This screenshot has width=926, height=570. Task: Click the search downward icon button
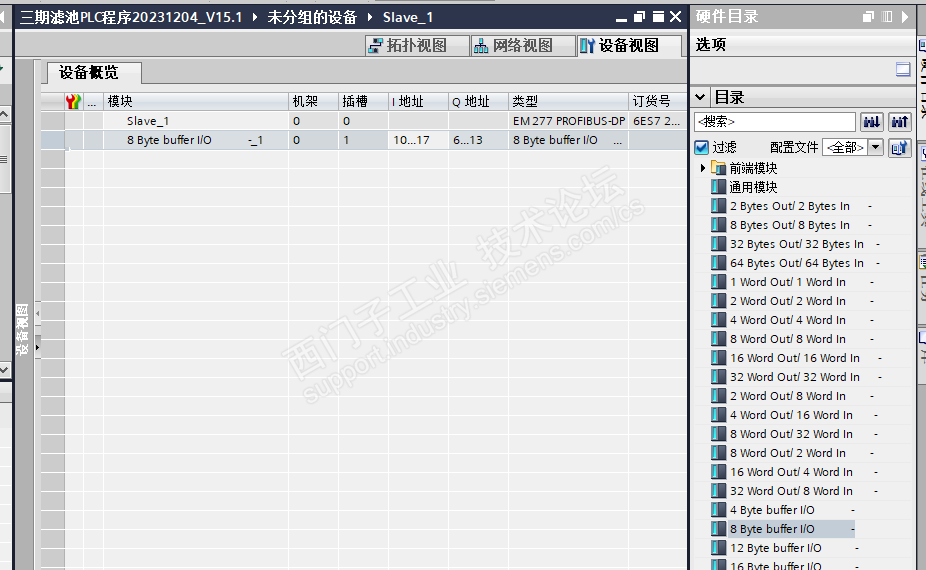[x=872, y=122]
